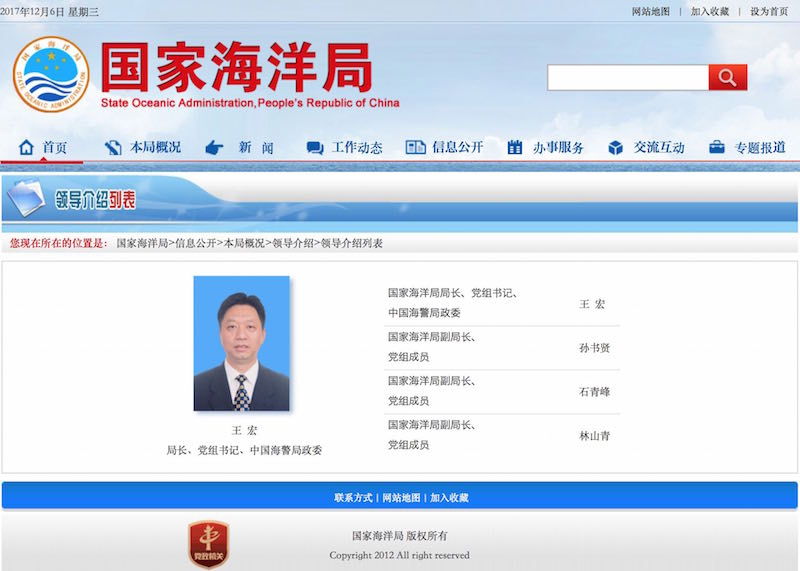The height and width of the screenshot is (571, 800).
Task: Click the house icon beside 首页
Action: coord(26,147)
